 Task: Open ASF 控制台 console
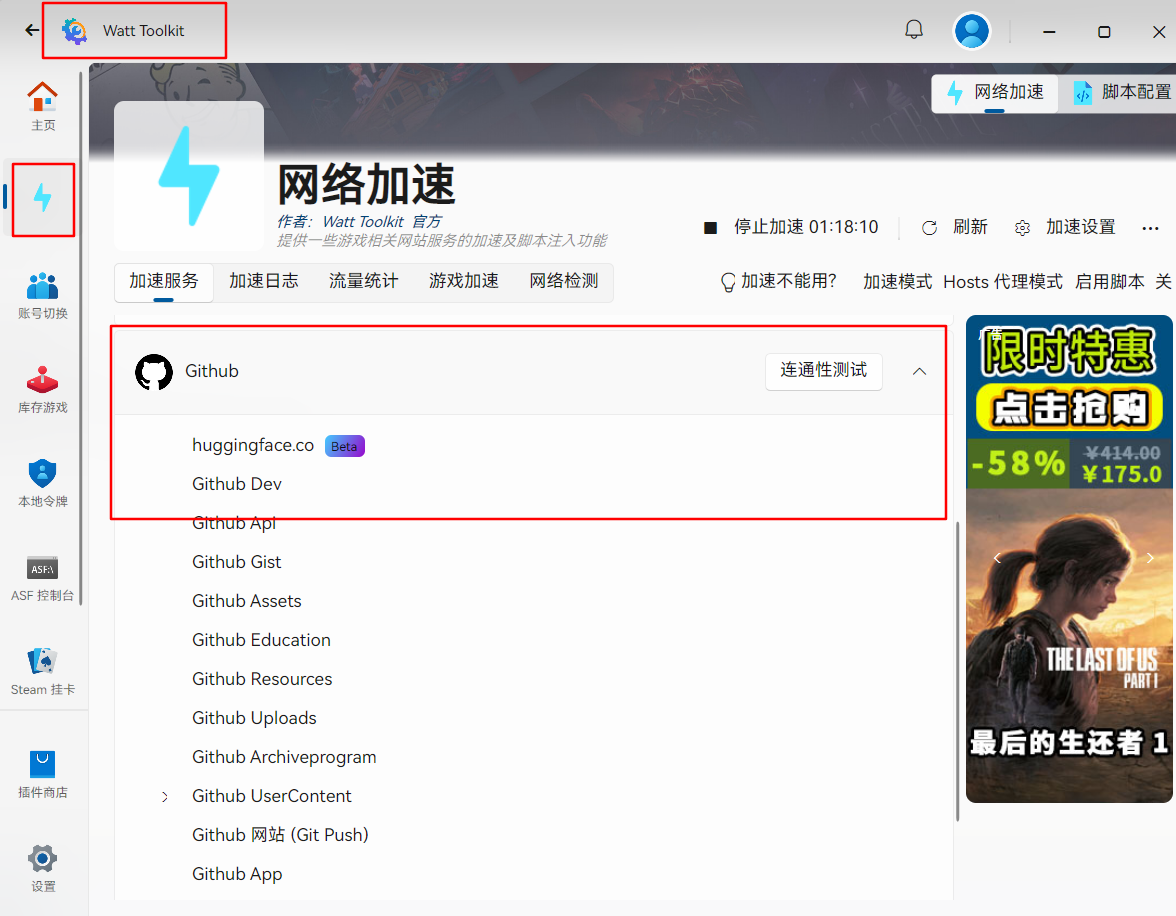coord(43,578)
